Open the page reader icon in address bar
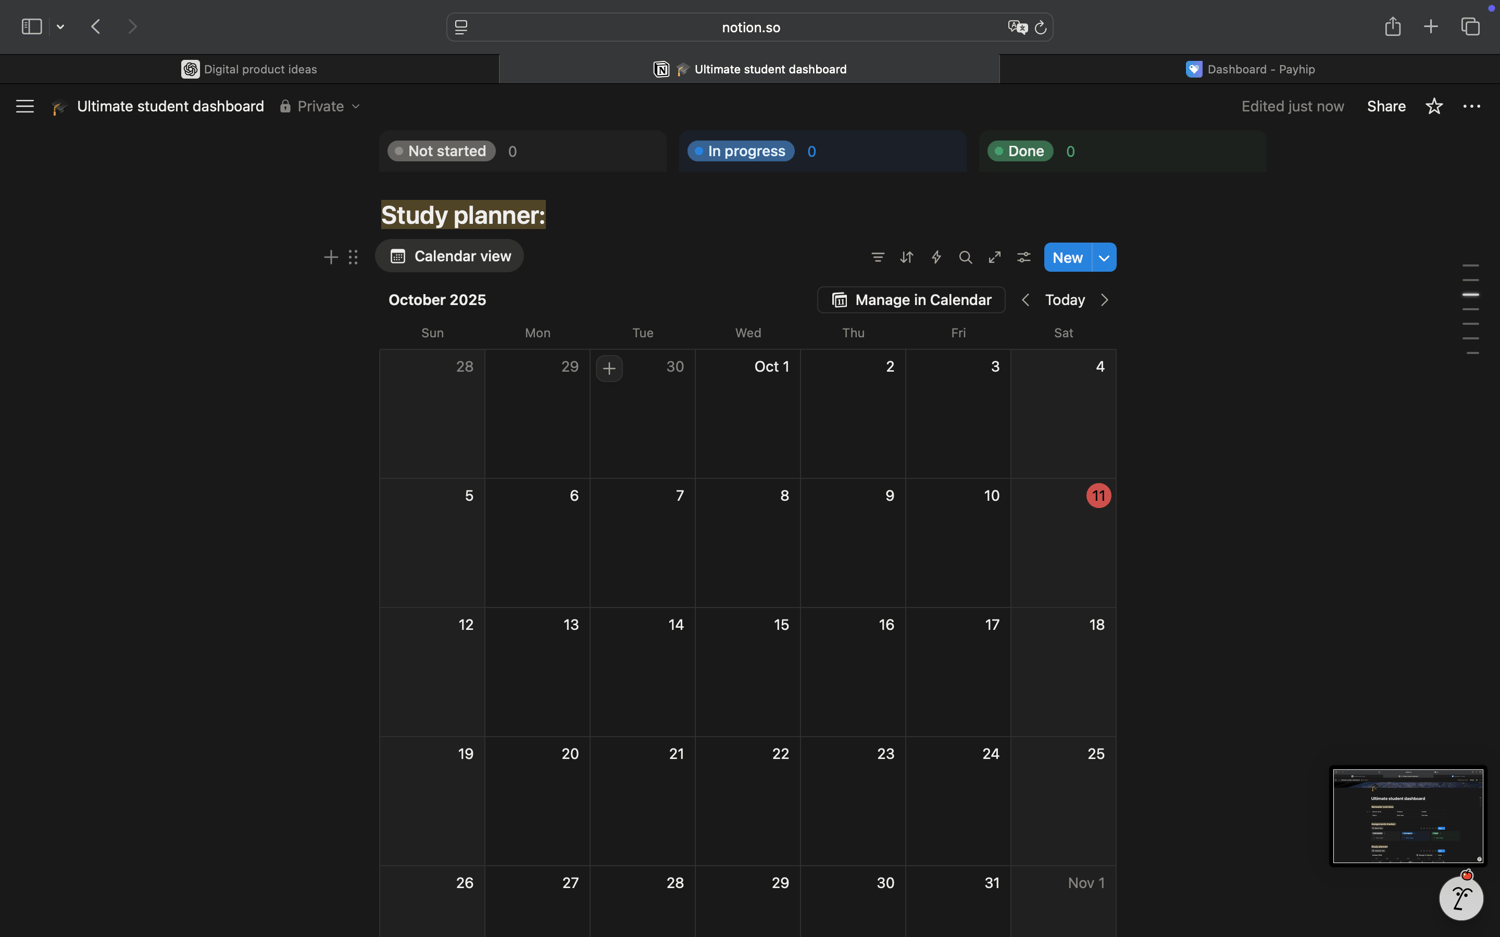Screen dimensions: 1500x937 point(461,27)
